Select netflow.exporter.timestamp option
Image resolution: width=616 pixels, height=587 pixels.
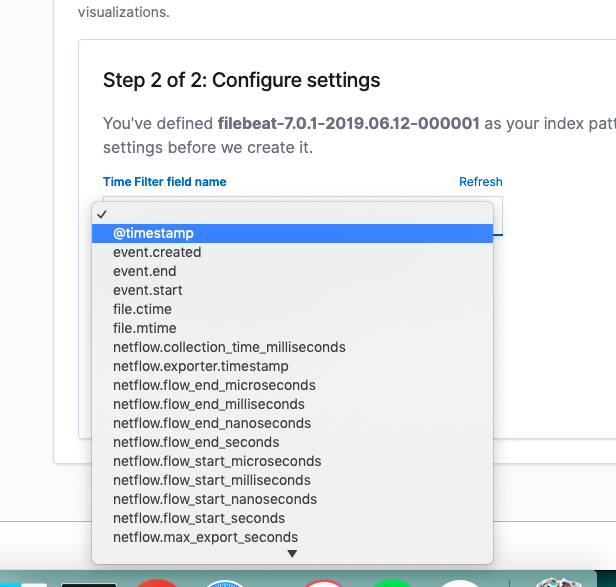(x=292, y=366)
